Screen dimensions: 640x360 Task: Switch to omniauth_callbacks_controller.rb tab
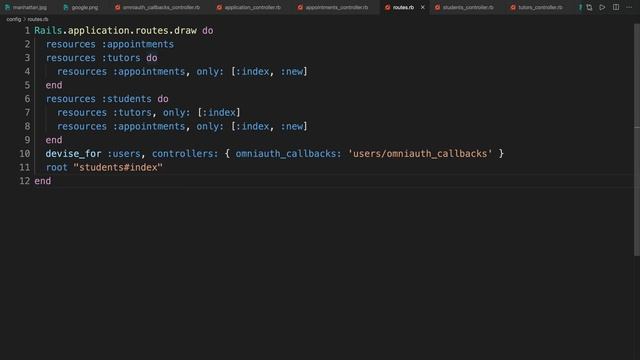click(x=158, y=7)
